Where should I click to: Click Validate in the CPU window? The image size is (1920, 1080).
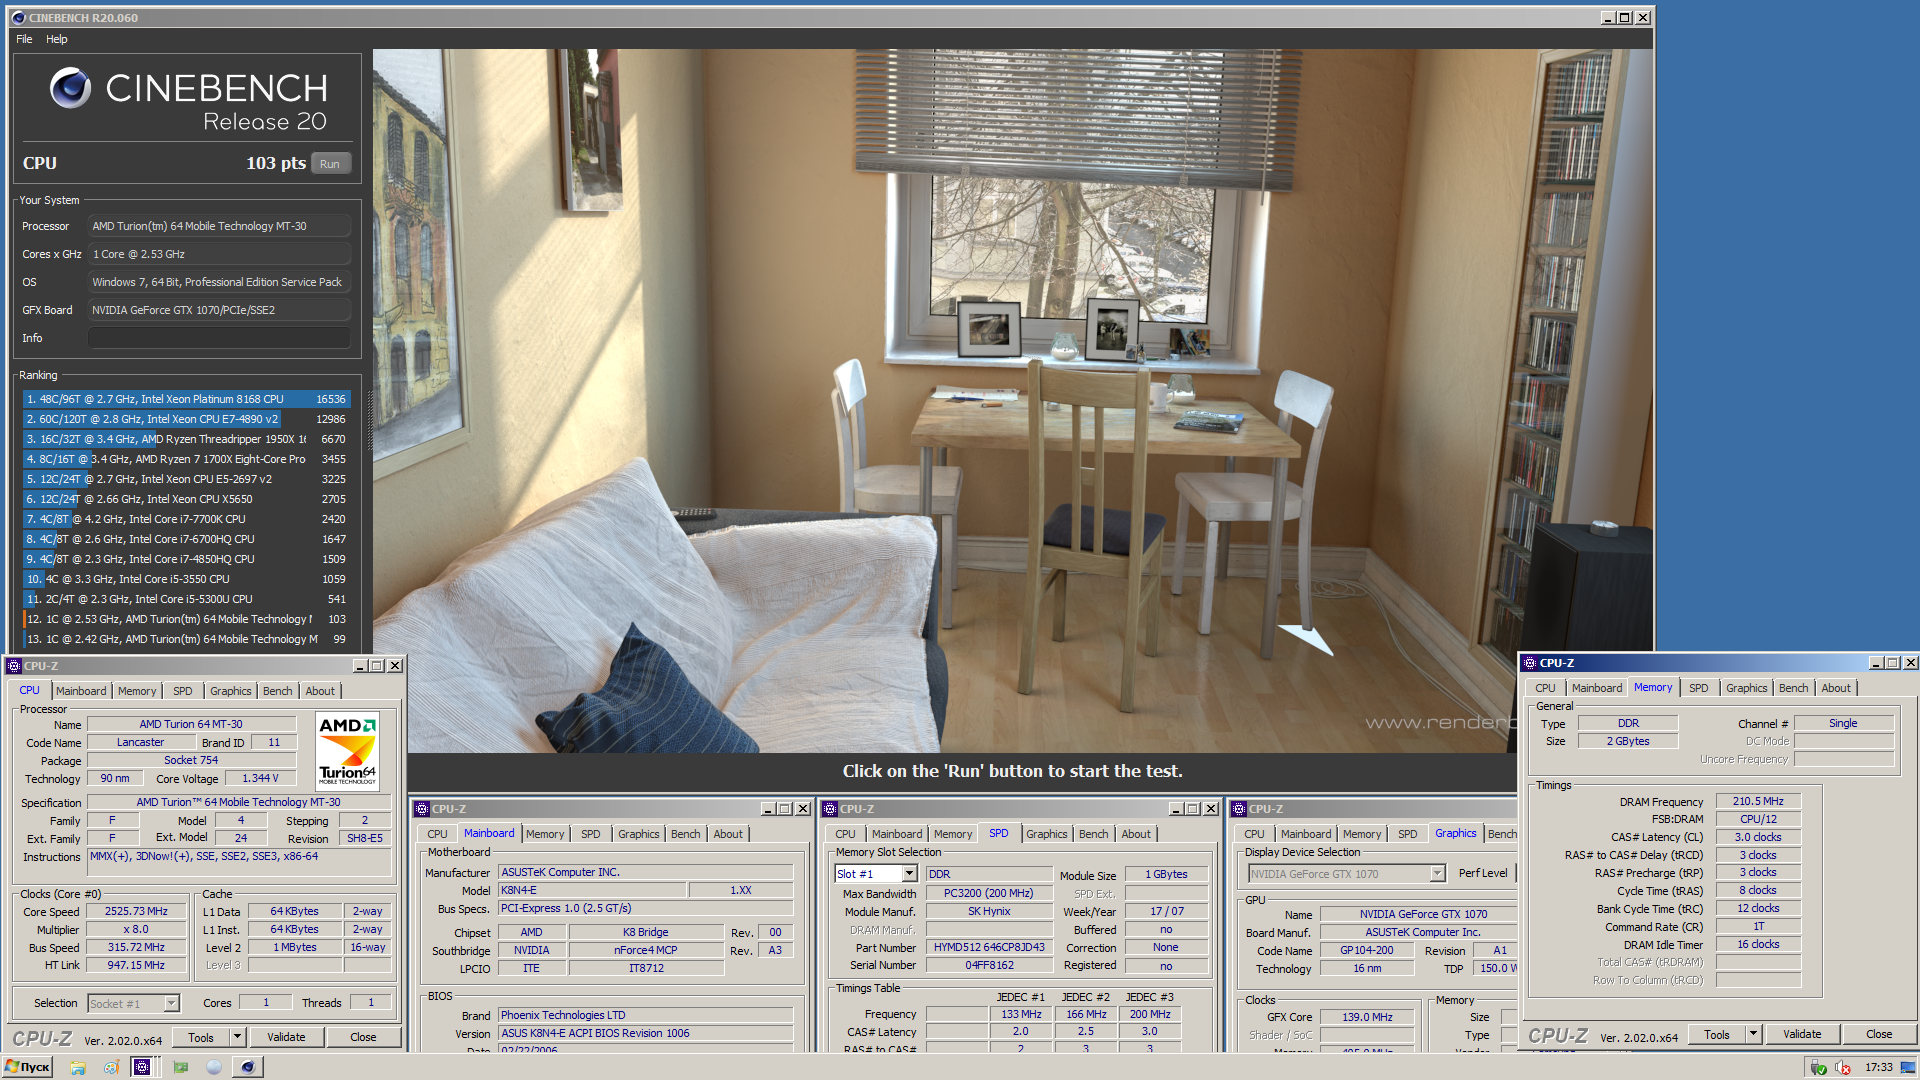click(286, 1037)
